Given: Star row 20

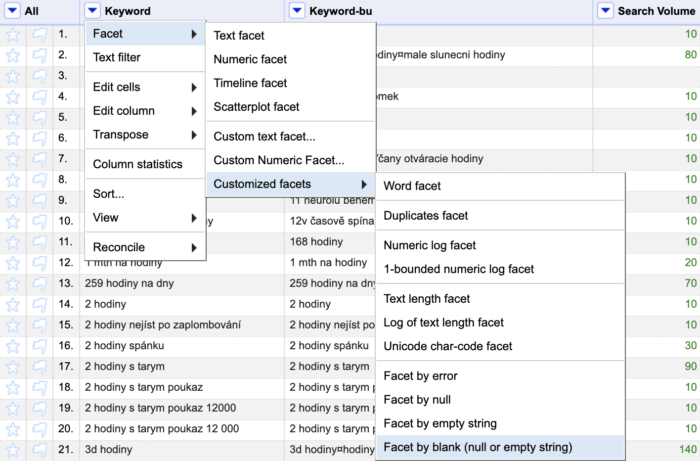Looking at the screenshot, I should coord(13,429).
